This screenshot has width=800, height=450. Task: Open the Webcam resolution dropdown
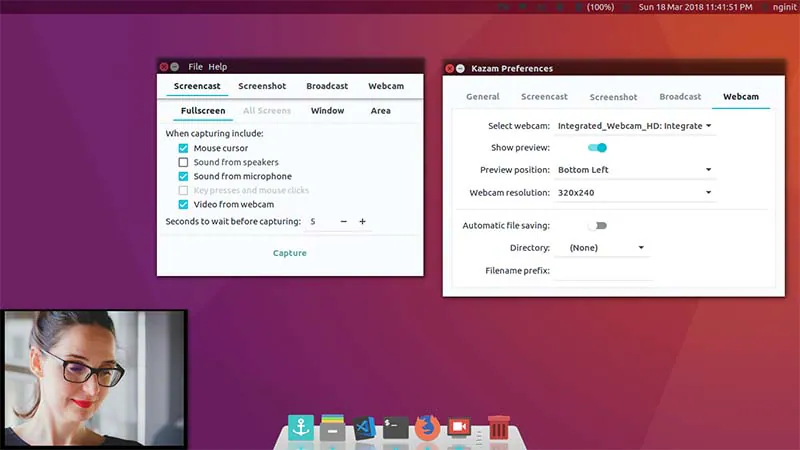(x=635, y=192)
